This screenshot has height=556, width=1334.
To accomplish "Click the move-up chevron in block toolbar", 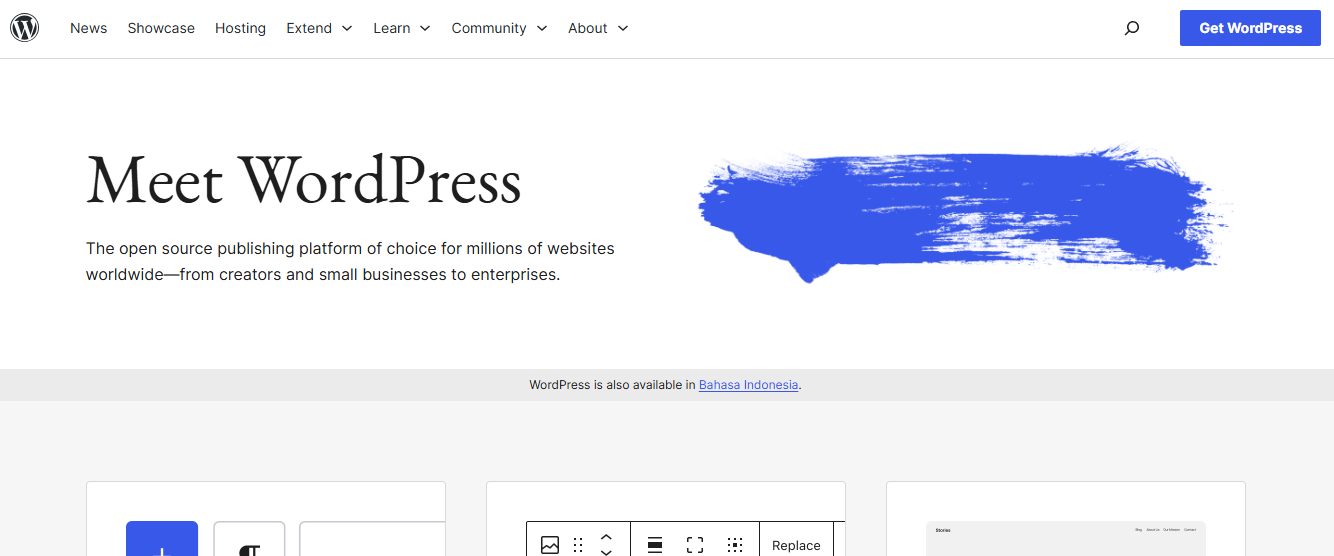I will pos(606,536).
